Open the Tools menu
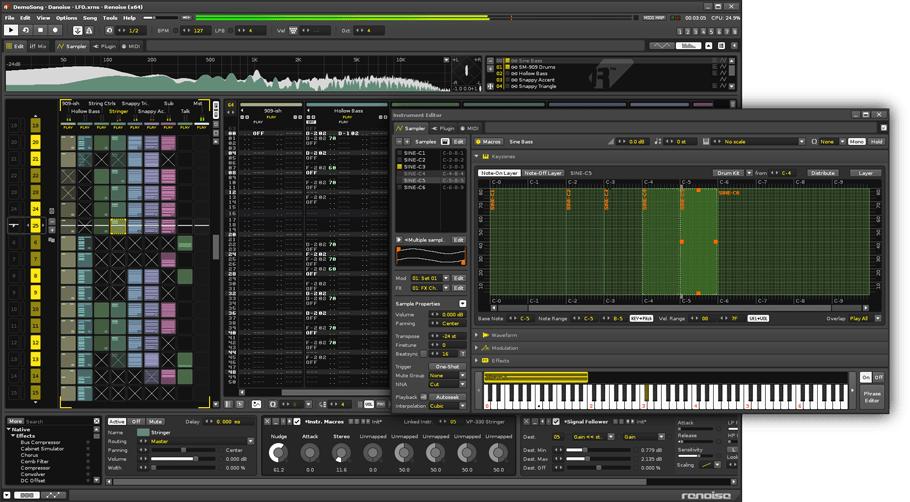 click(110, 18)
